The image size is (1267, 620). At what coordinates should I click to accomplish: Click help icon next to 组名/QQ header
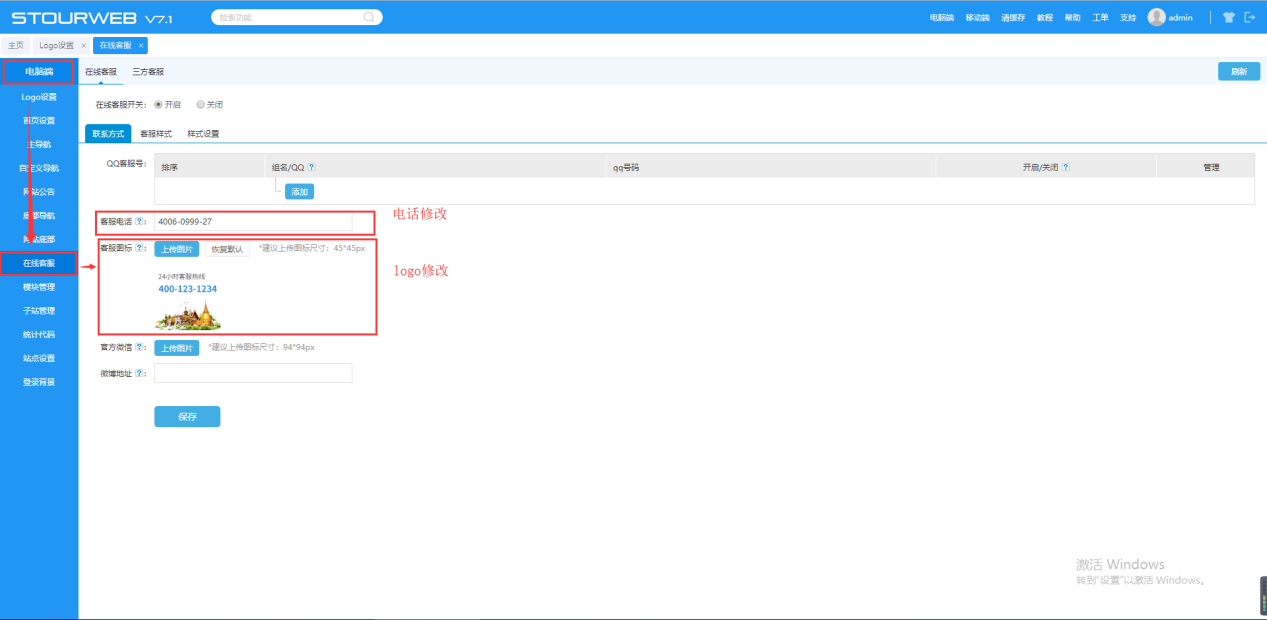[x=311, y=167]
